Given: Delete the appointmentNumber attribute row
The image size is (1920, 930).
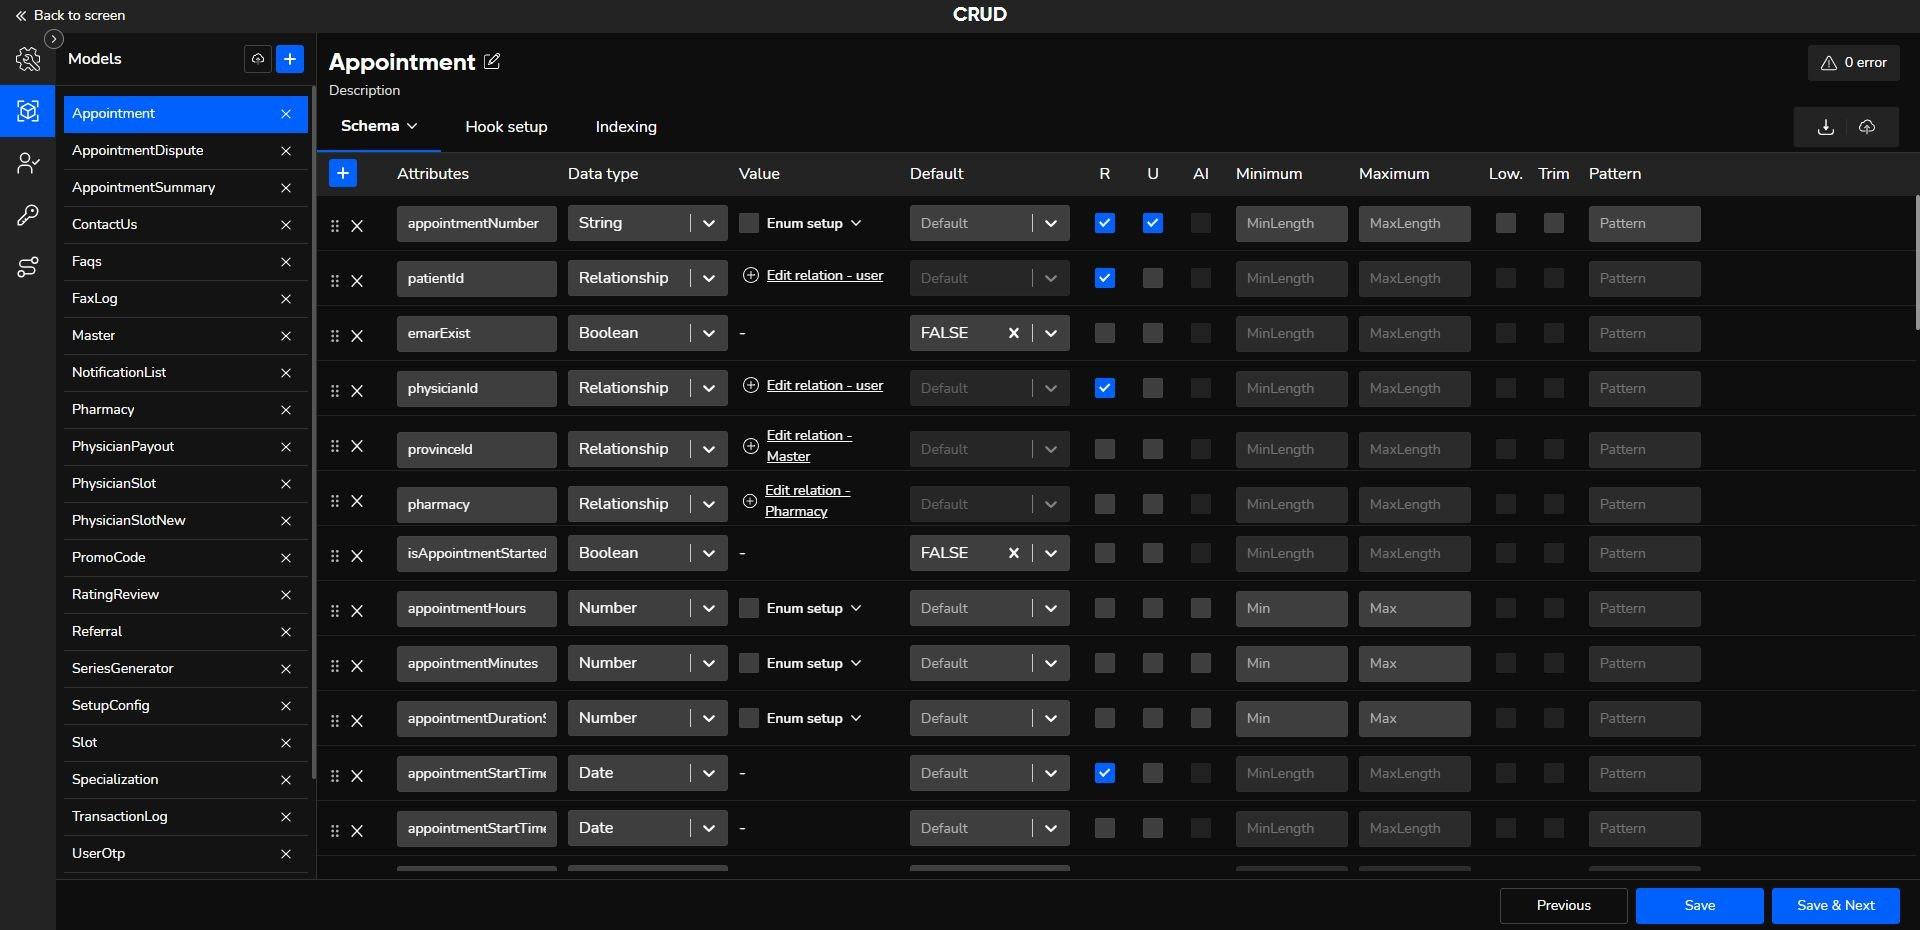Looking at the screenshot, I should tap(357, 226).
